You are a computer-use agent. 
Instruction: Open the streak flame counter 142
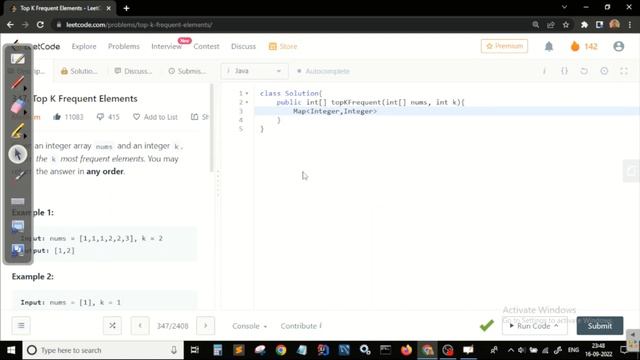pyautogui.click(x=584, y=47)
